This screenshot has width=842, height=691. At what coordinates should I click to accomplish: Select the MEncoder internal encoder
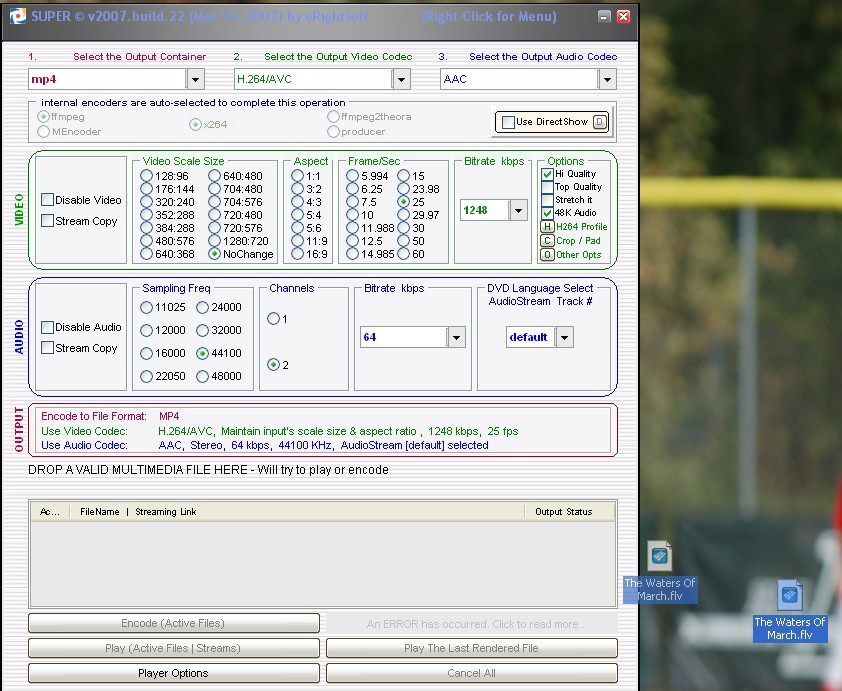point(43,132)
